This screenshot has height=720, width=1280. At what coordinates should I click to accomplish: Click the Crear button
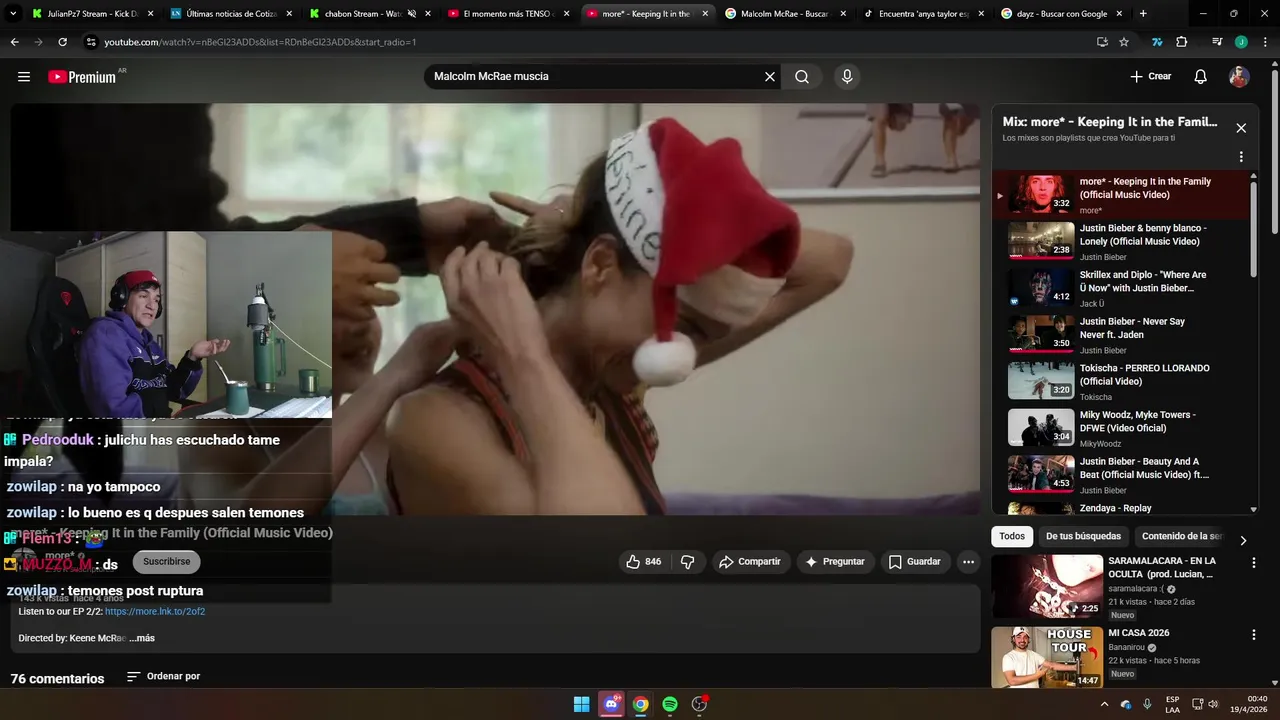tap(1151, 77)
